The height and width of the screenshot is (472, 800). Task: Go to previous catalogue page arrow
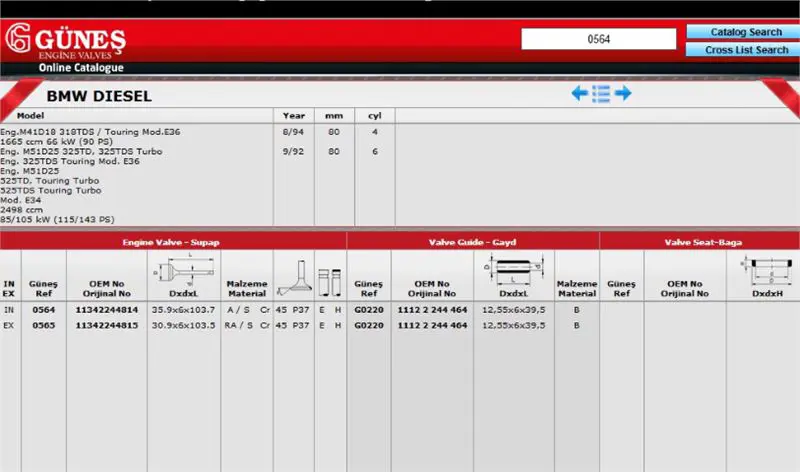pos(580,93)
